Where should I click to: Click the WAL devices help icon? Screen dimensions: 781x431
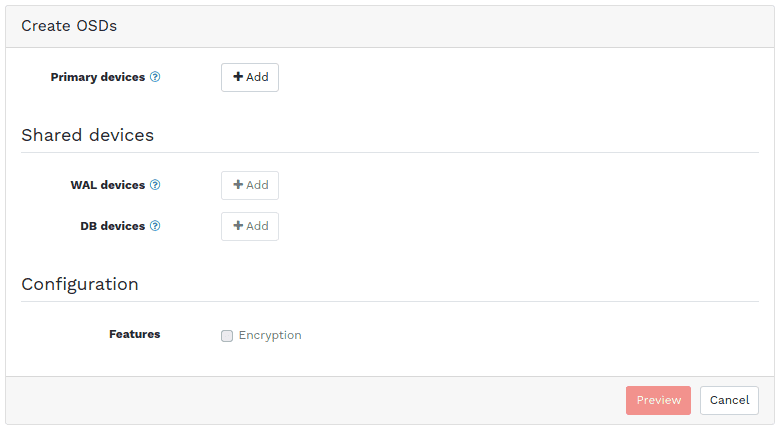click(x=155, y=185)
